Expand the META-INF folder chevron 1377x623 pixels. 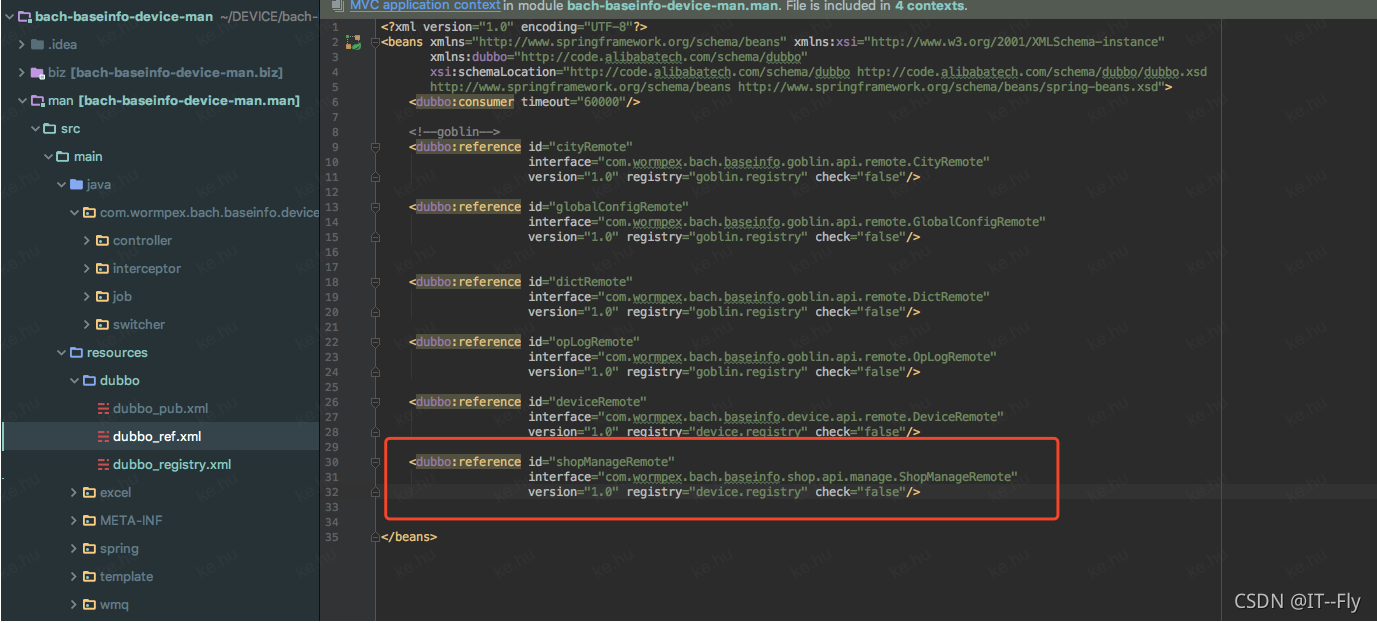(x=74, y=521)
